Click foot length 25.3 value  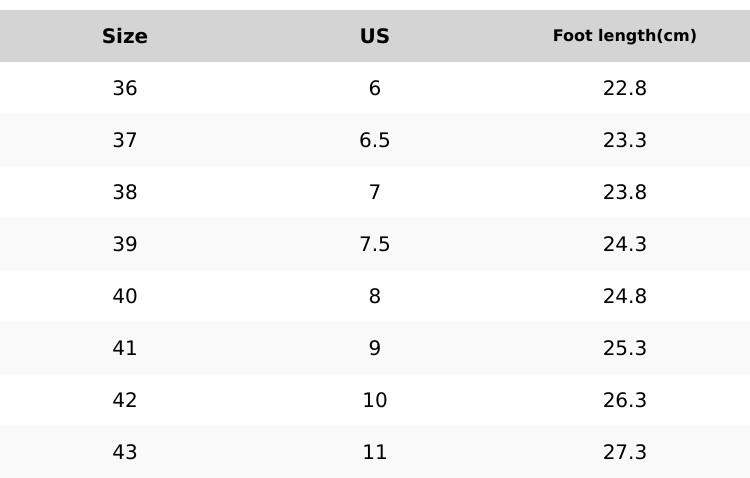(625, 349)
